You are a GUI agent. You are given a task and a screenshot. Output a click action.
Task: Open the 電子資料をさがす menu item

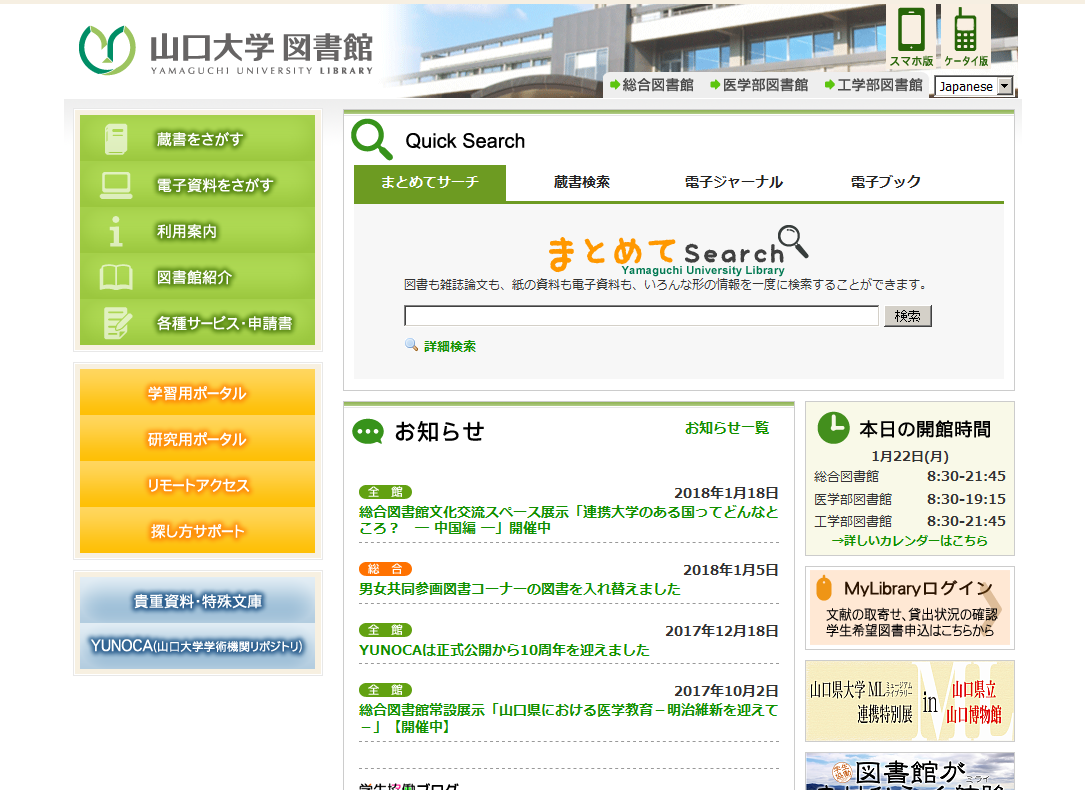point(197,185)
